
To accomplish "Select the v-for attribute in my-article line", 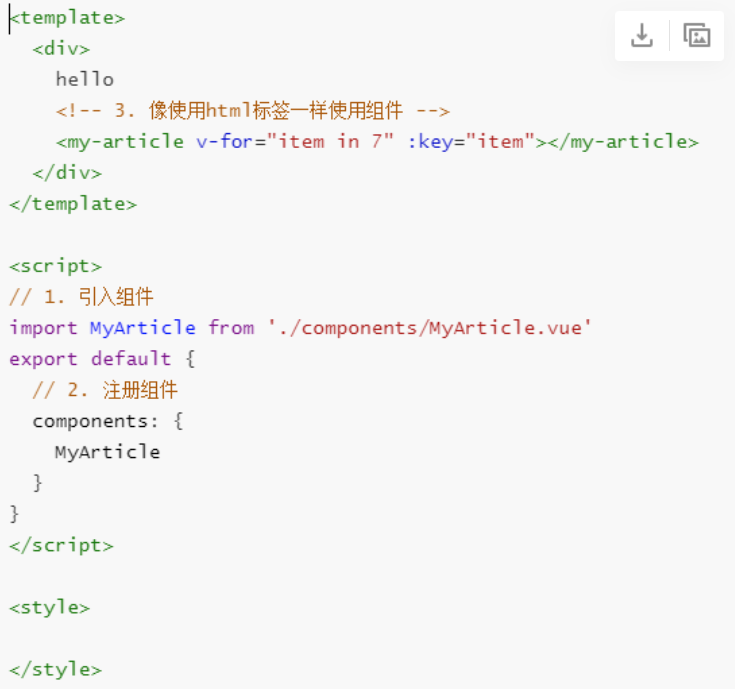I will [225, 142].
